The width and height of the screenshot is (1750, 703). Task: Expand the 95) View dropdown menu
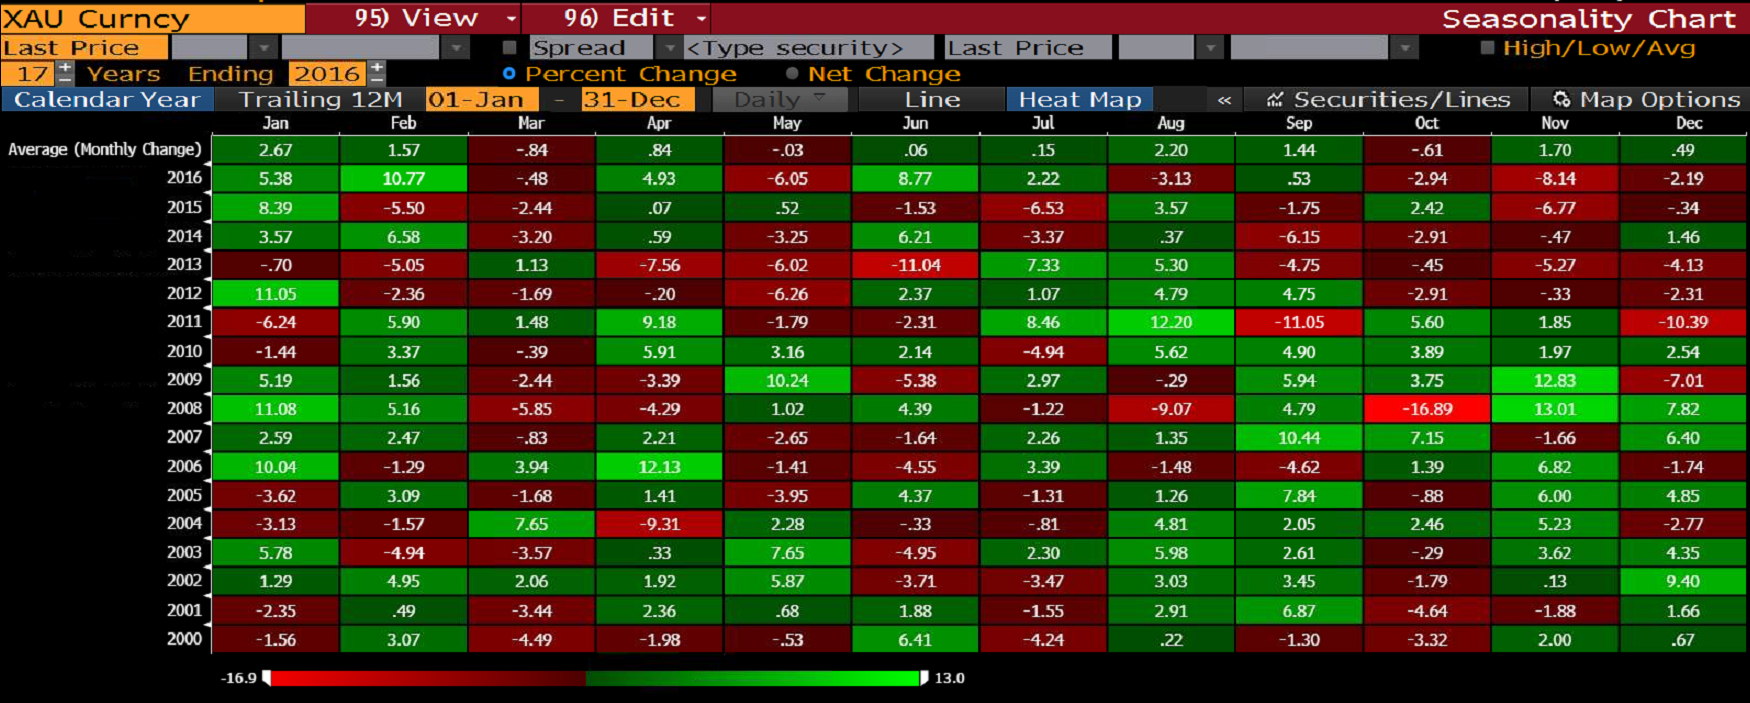[x=511, y=18]
